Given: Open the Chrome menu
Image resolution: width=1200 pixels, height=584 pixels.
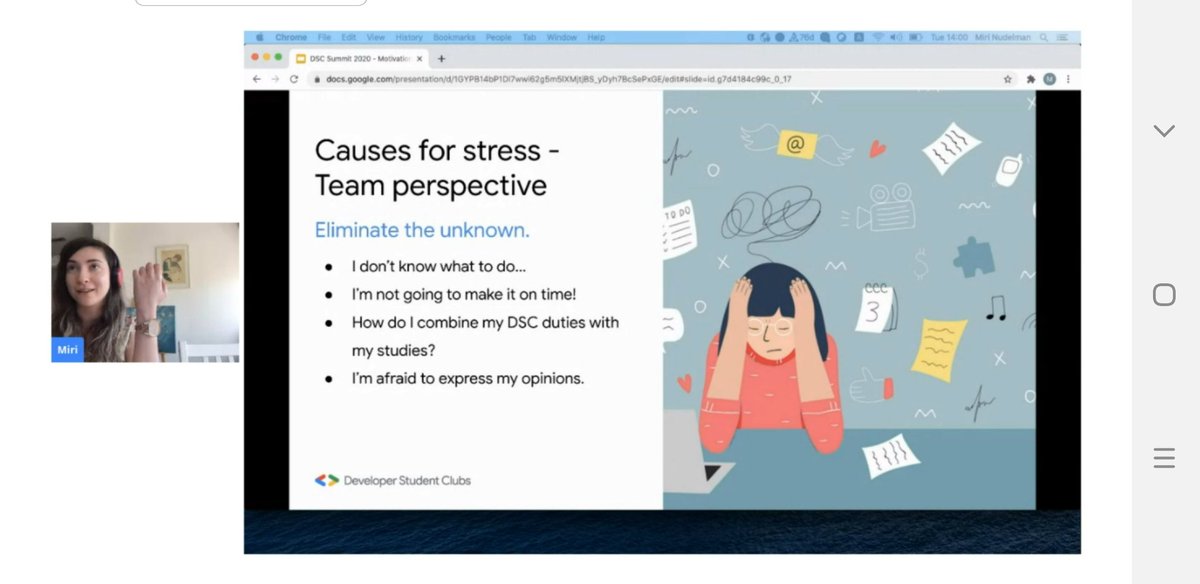Looking at the screenshot, I should point(292,37).
